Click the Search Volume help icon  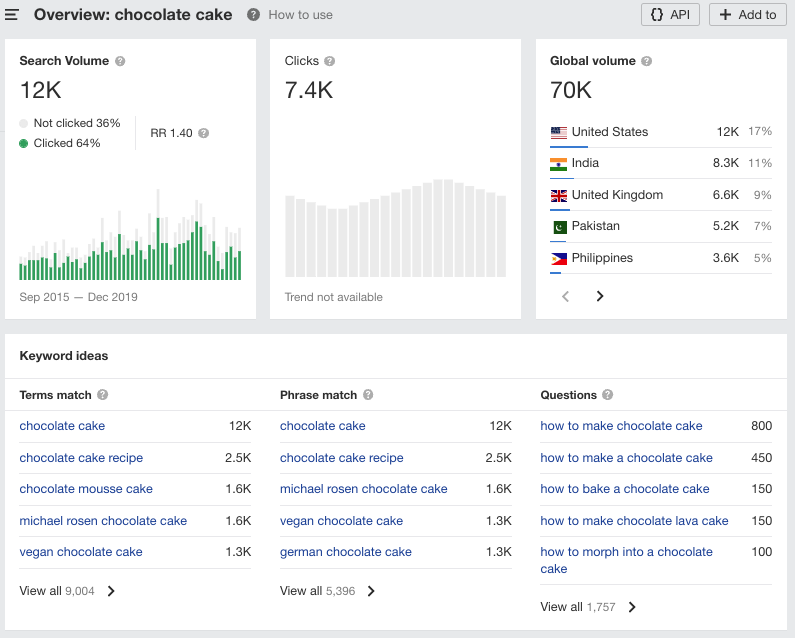pos(120,61)
